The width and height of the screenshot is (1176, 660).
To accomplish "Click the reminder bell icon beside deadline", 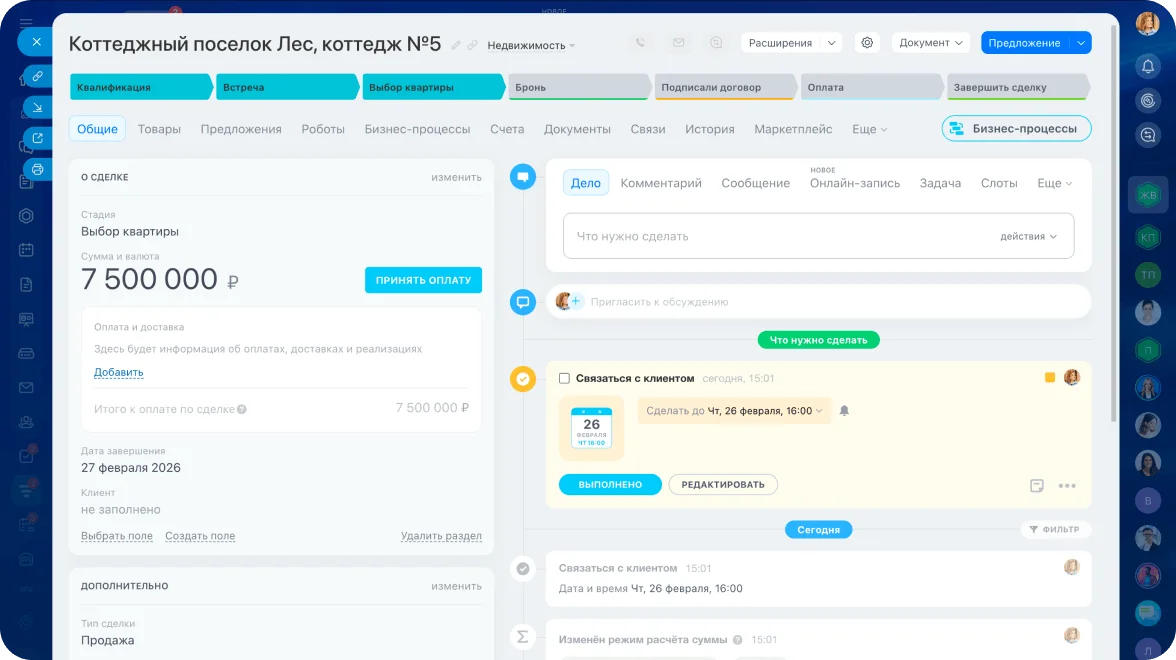I will pos(844,411).
